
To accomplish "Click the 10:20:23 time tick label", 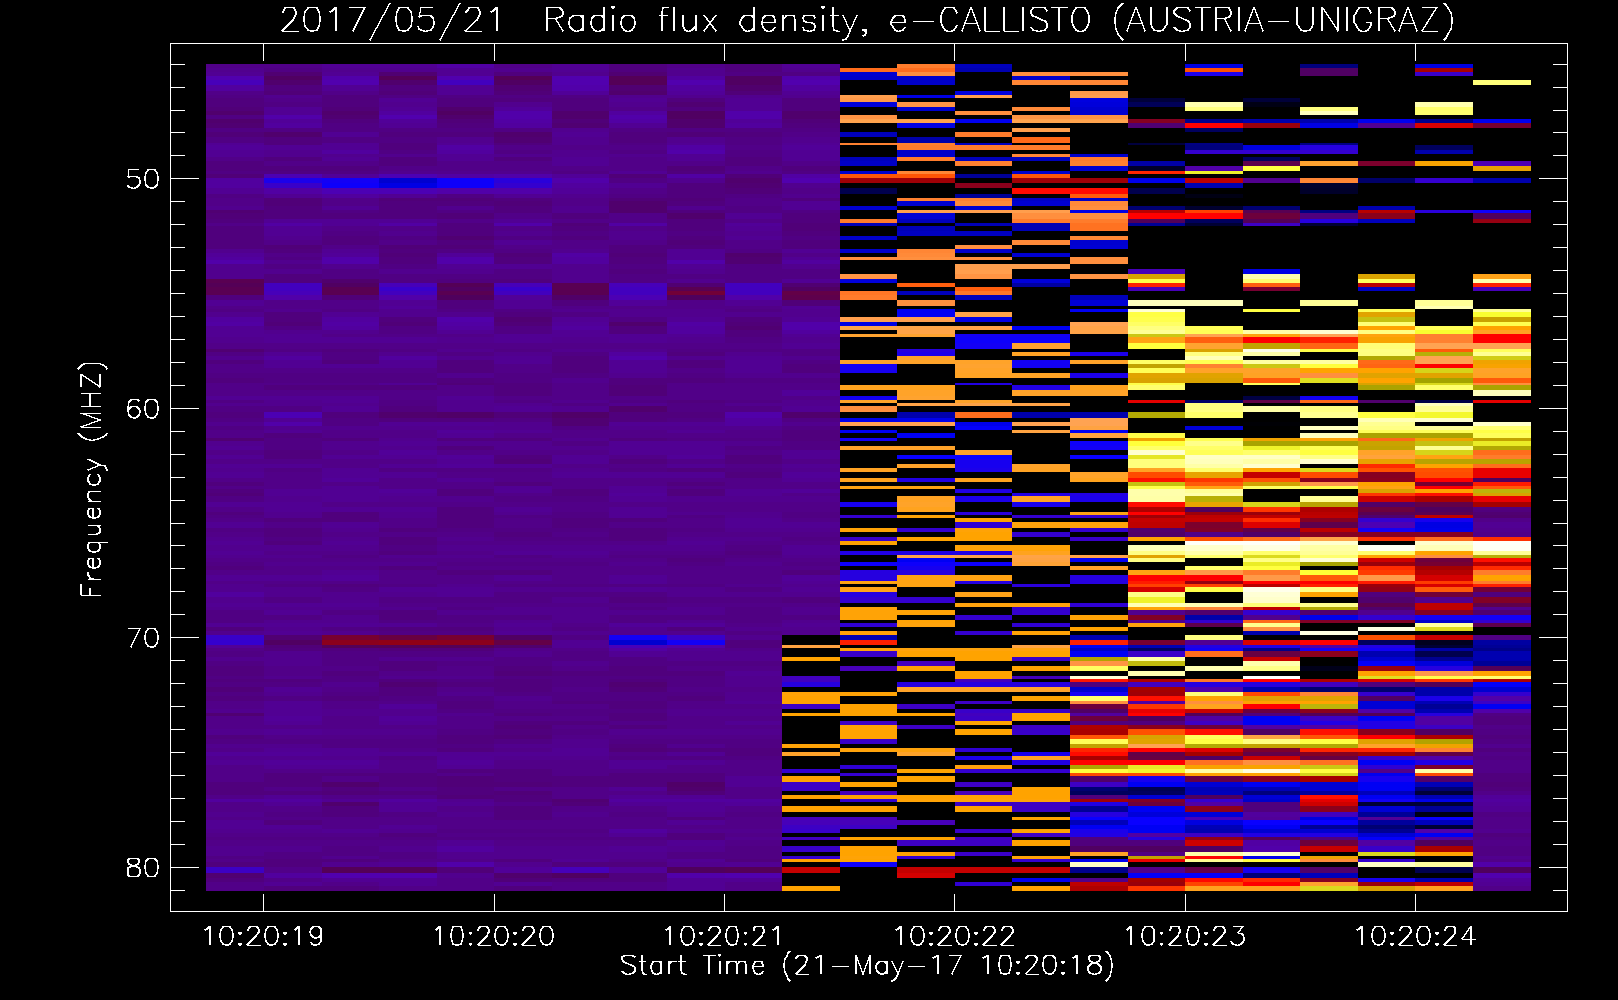I will [1185, 937].
